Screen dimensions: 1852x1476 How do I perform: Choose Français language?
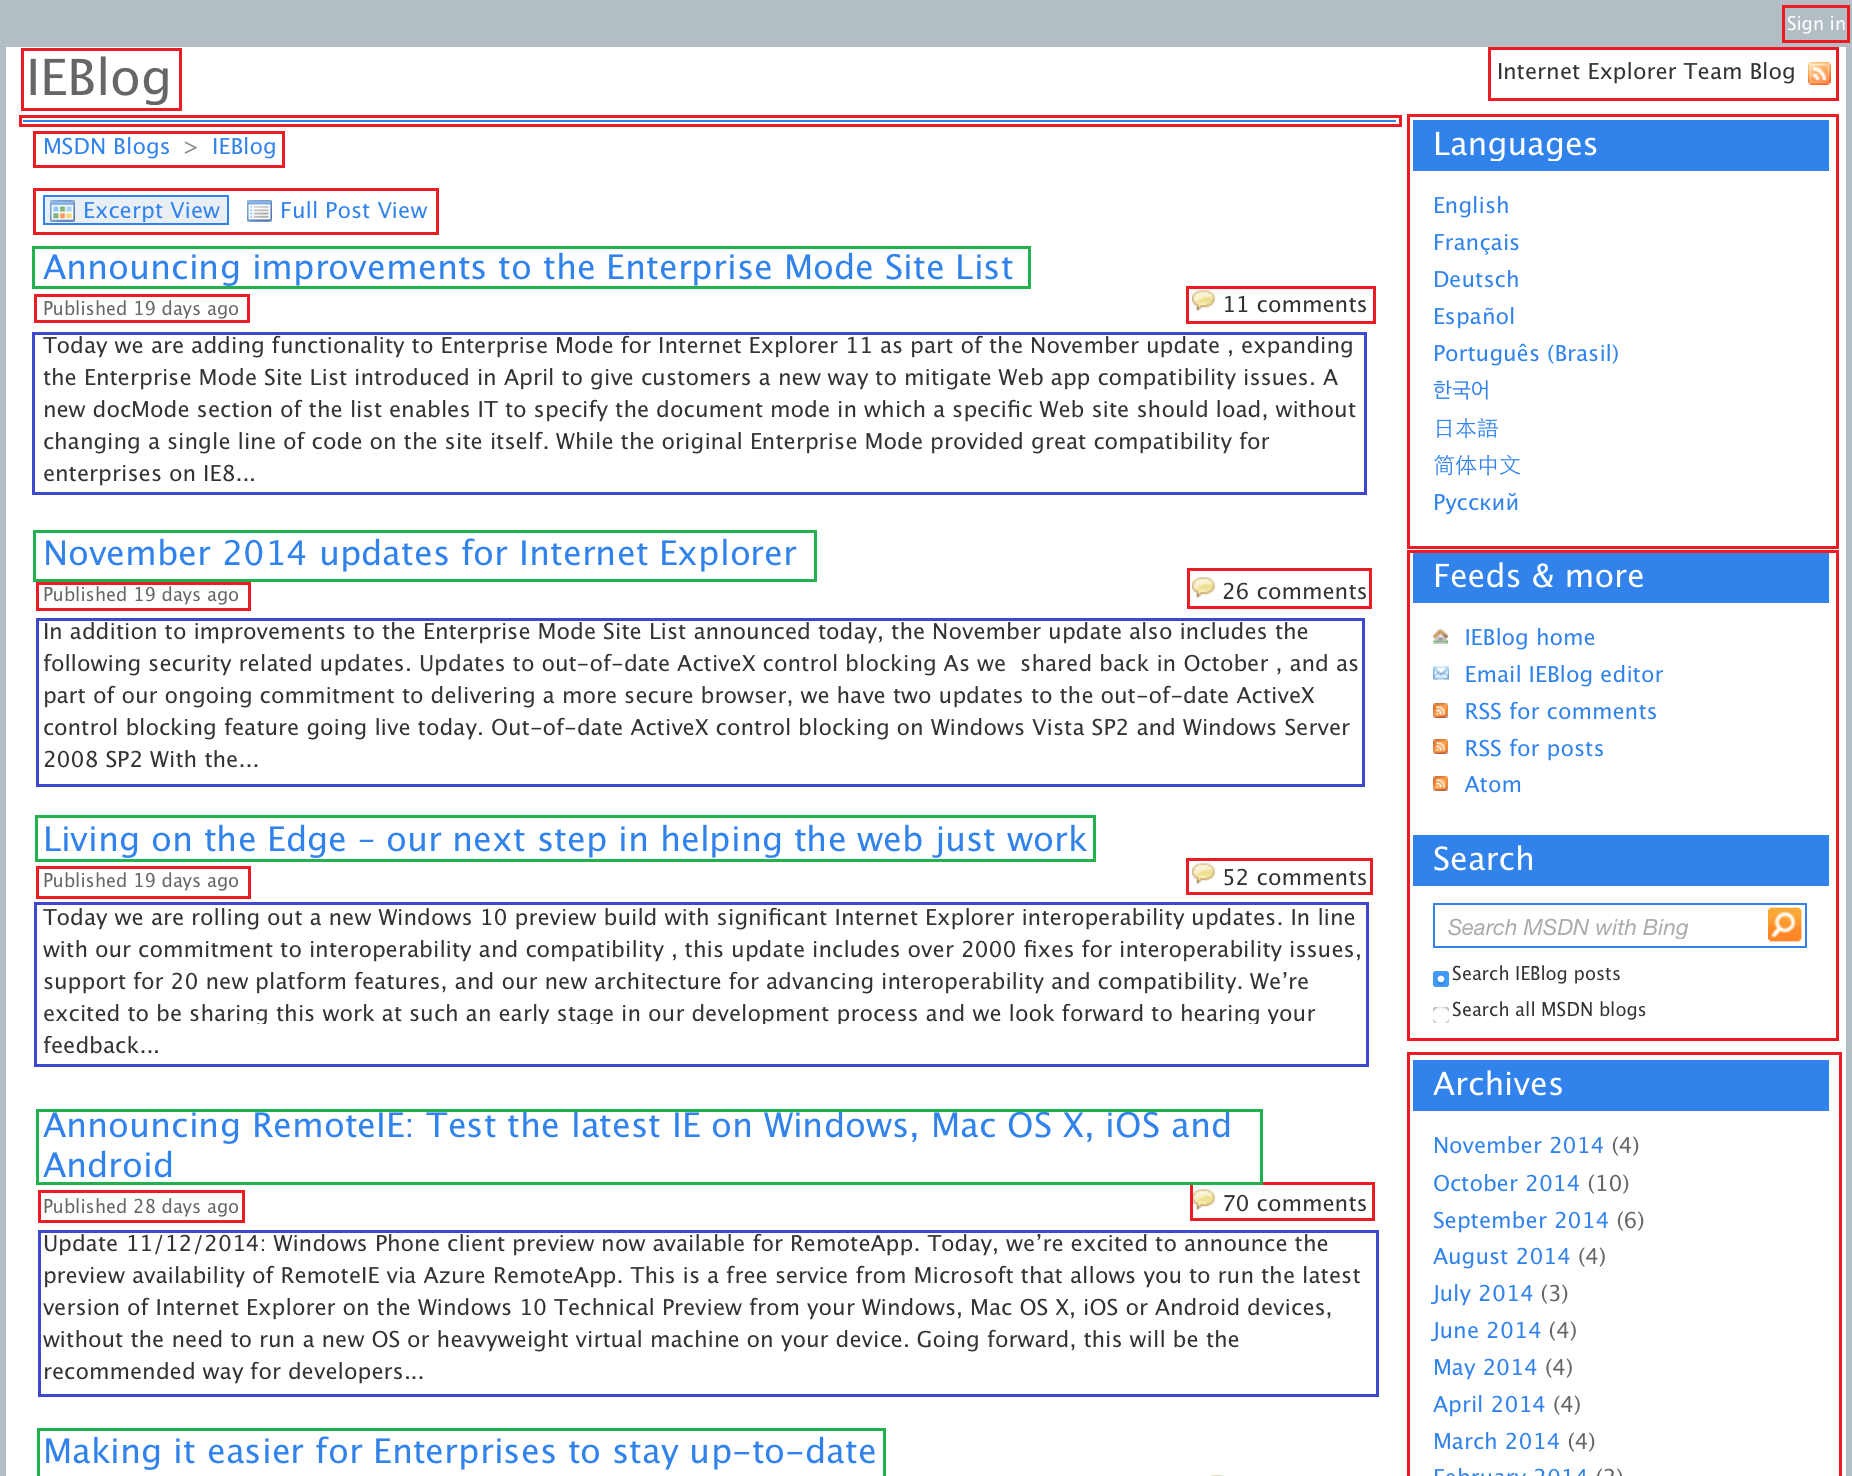[x=1475, y=242]
